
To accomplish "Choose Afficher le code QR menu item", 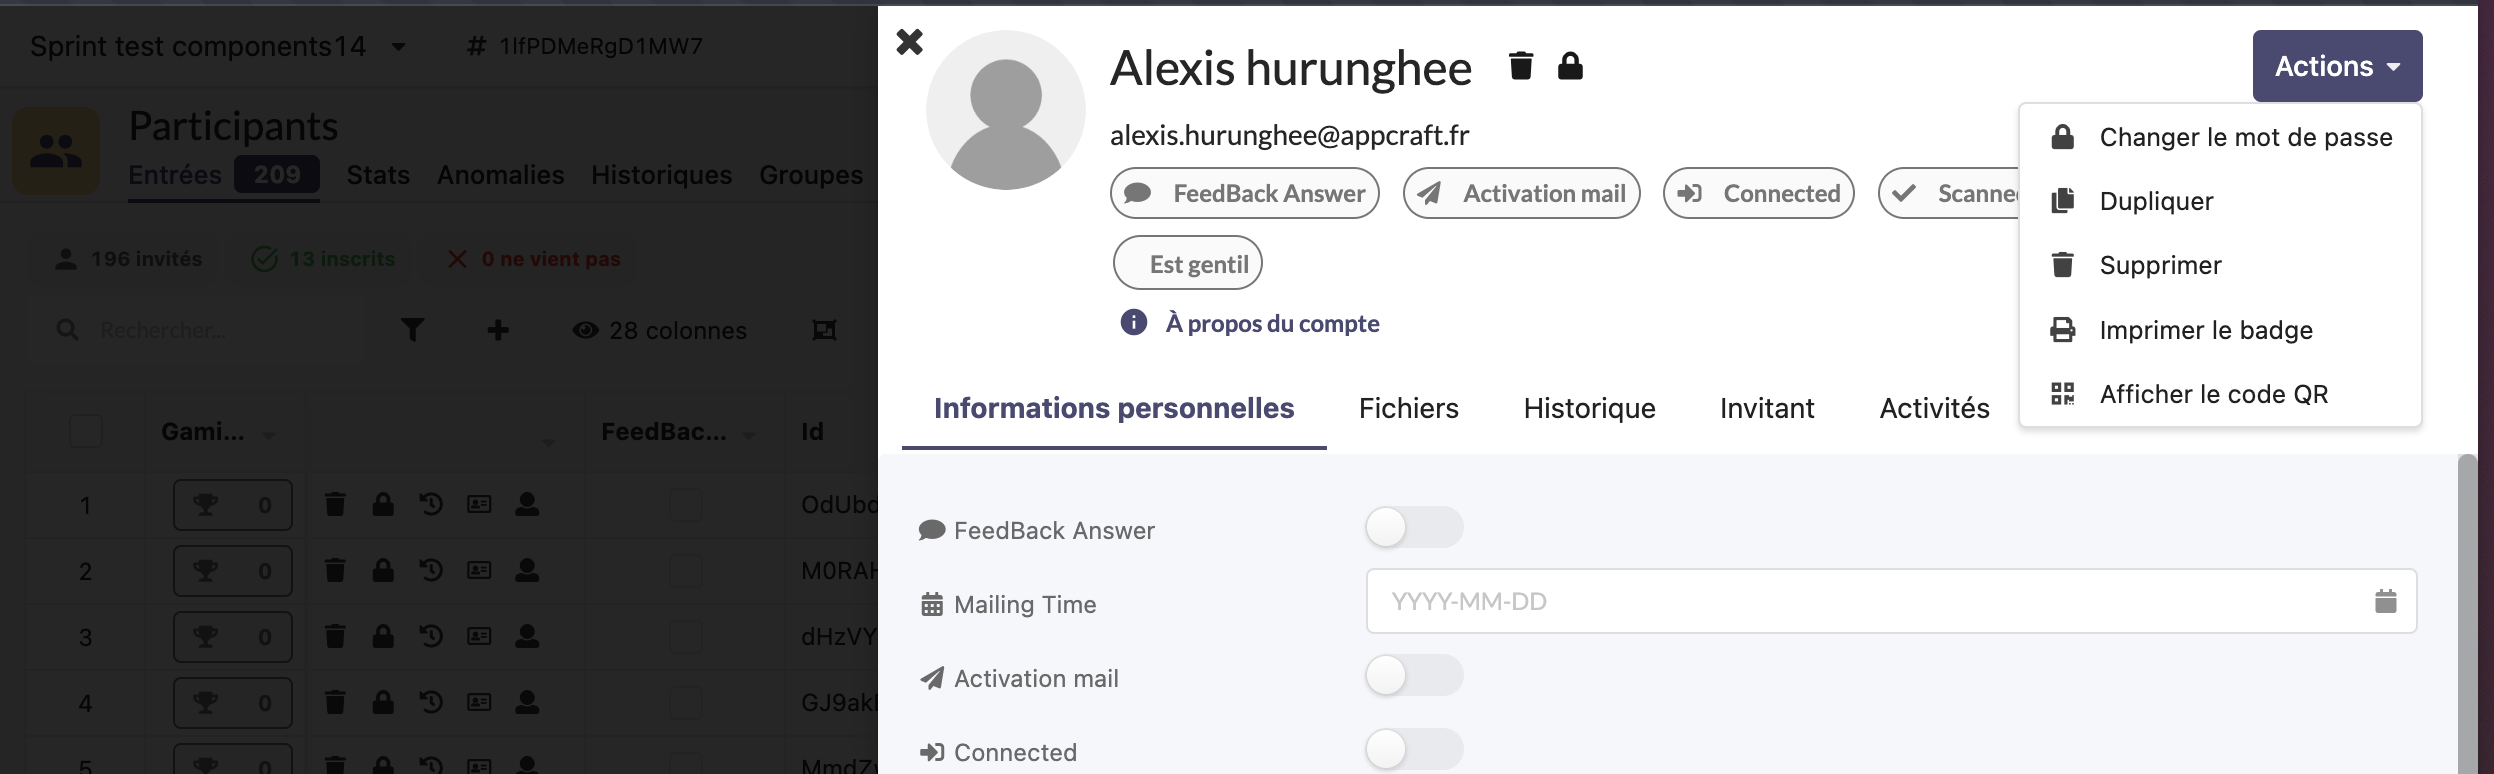I will (x=2213, y=394).
